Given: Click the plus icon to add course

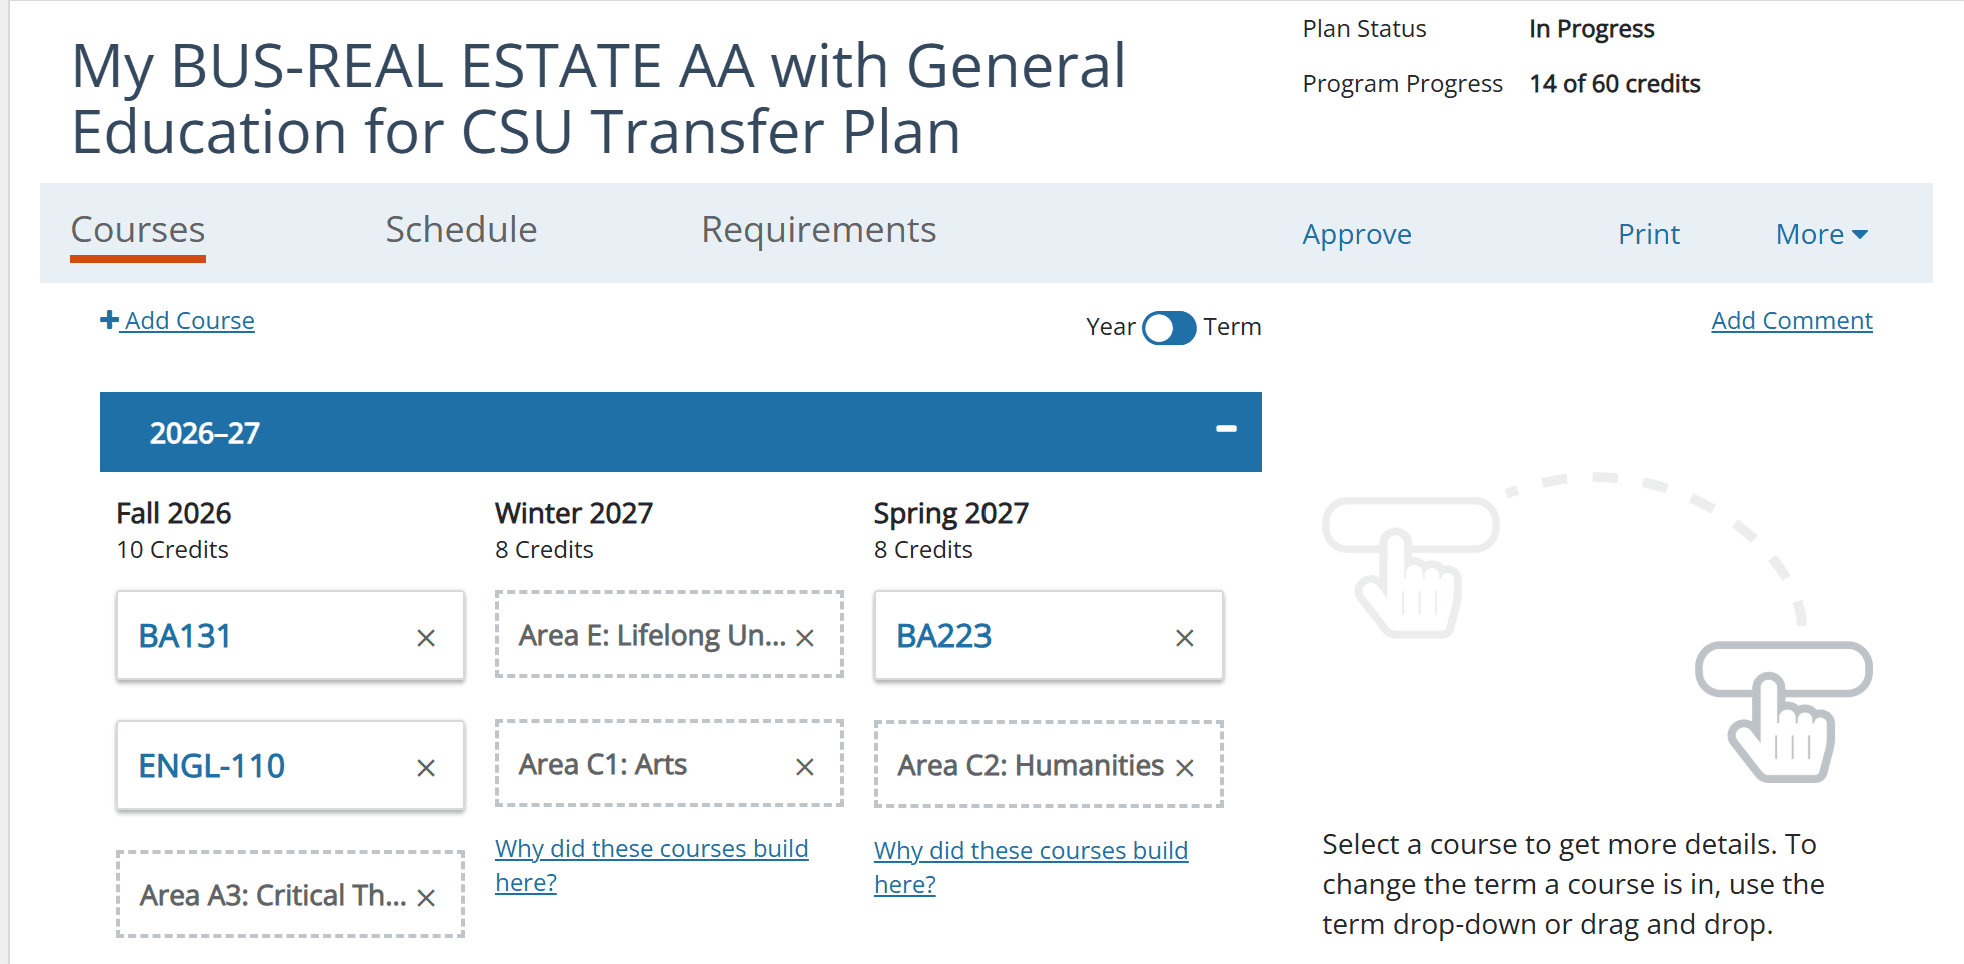Looking at the screenshot, I should pos(110,320).
